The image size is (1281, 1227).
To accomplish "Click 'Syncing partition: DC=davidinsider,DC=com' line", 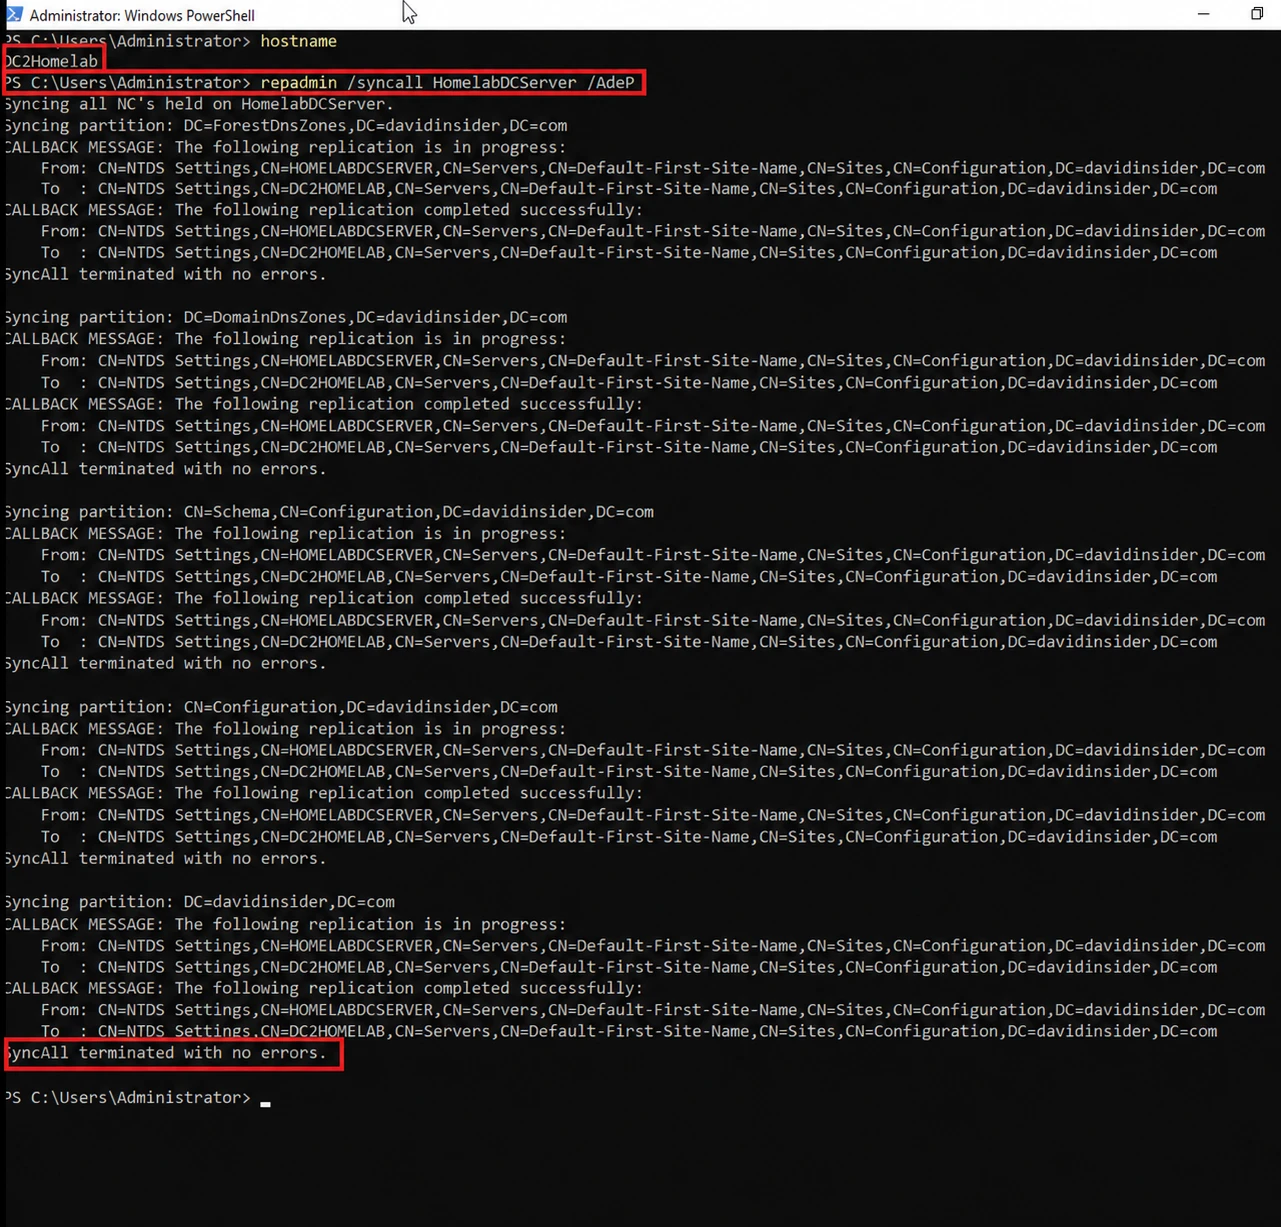I will click(200, 901).
